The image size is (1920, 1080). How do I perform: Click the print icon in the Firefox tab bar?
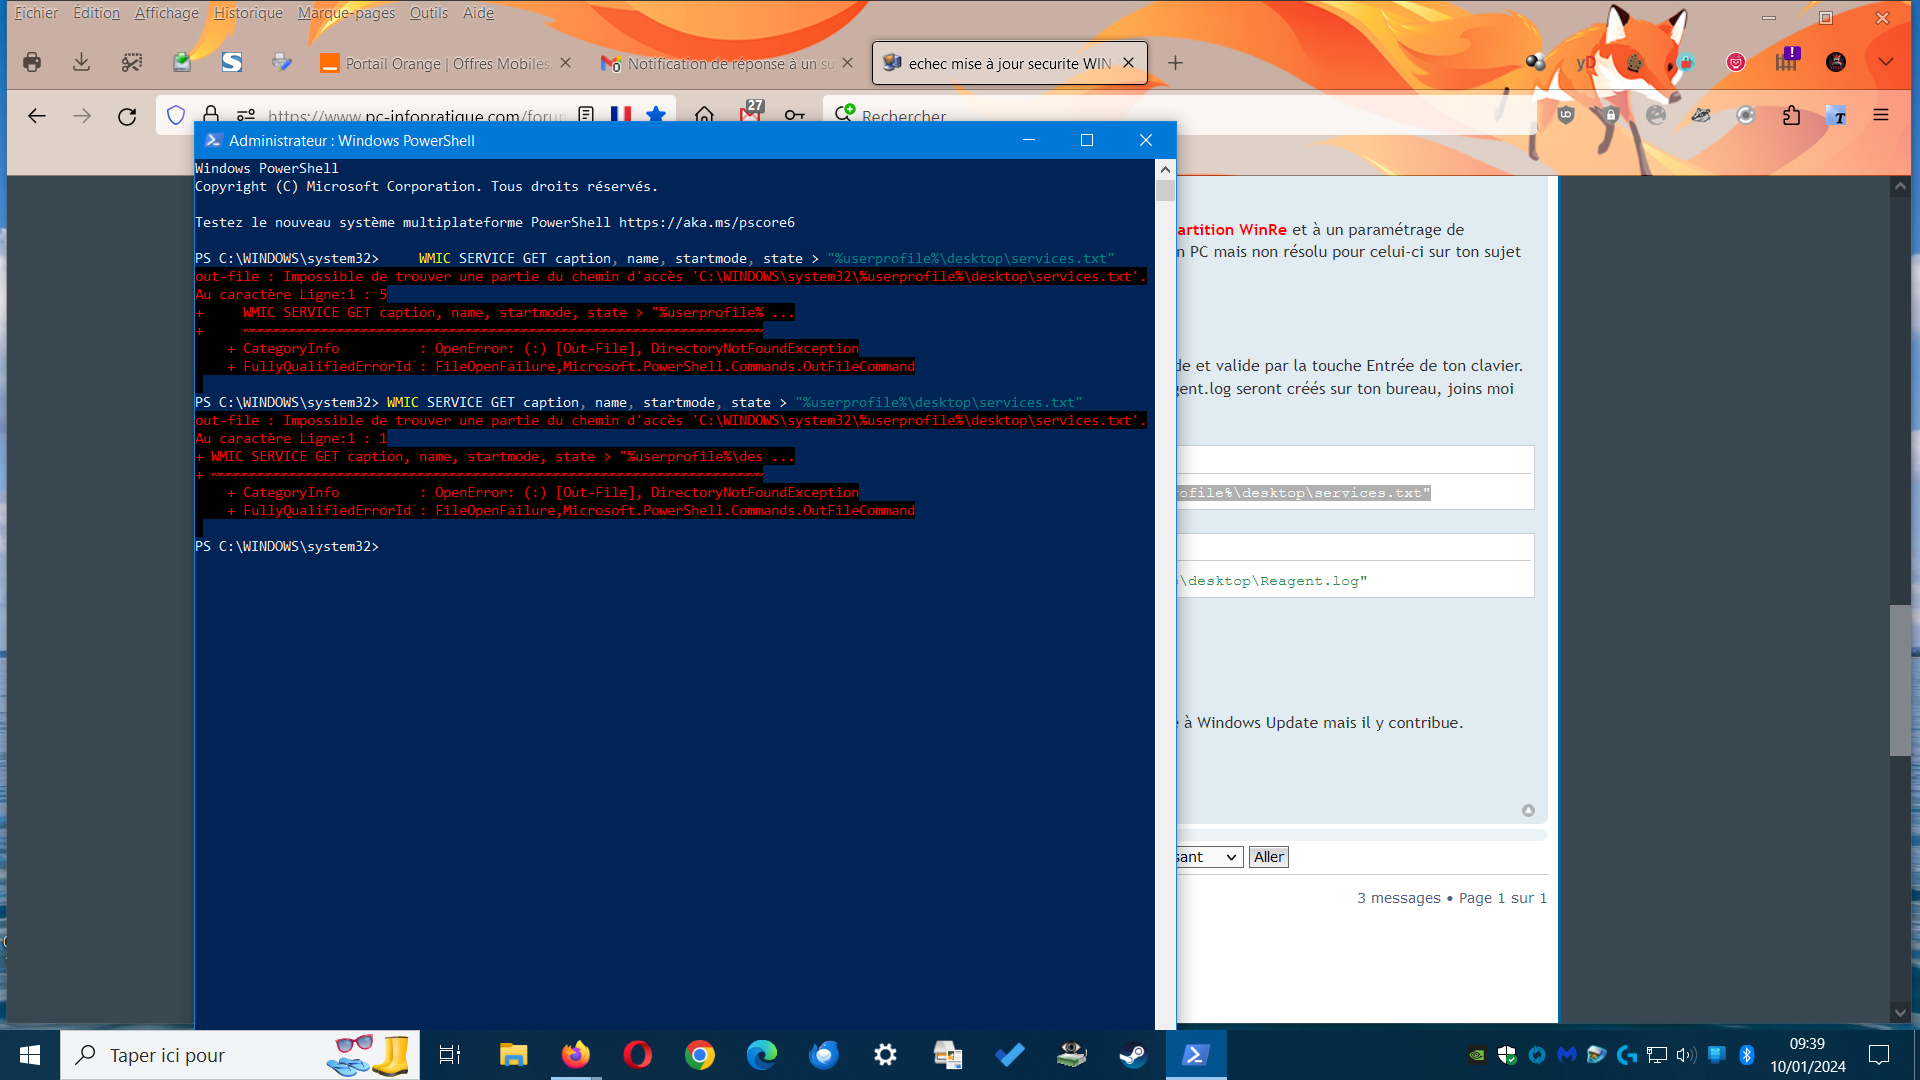click(32, 63)
